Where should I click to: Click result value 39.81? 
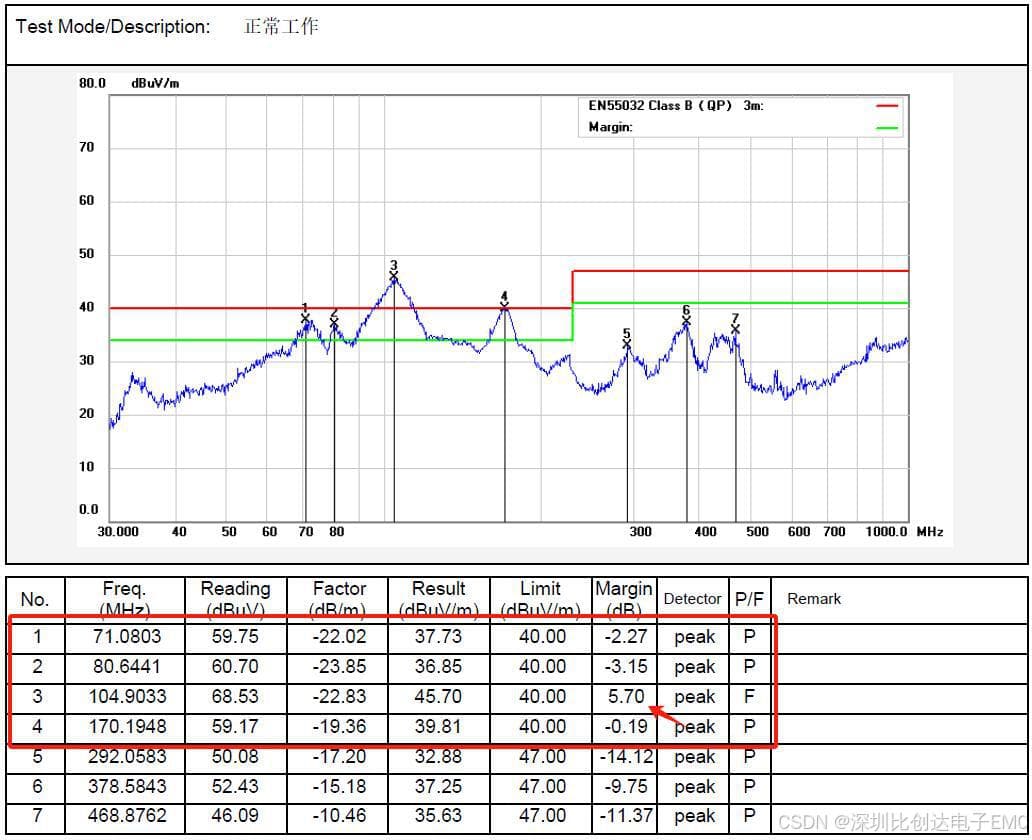[x=438, y=726]
